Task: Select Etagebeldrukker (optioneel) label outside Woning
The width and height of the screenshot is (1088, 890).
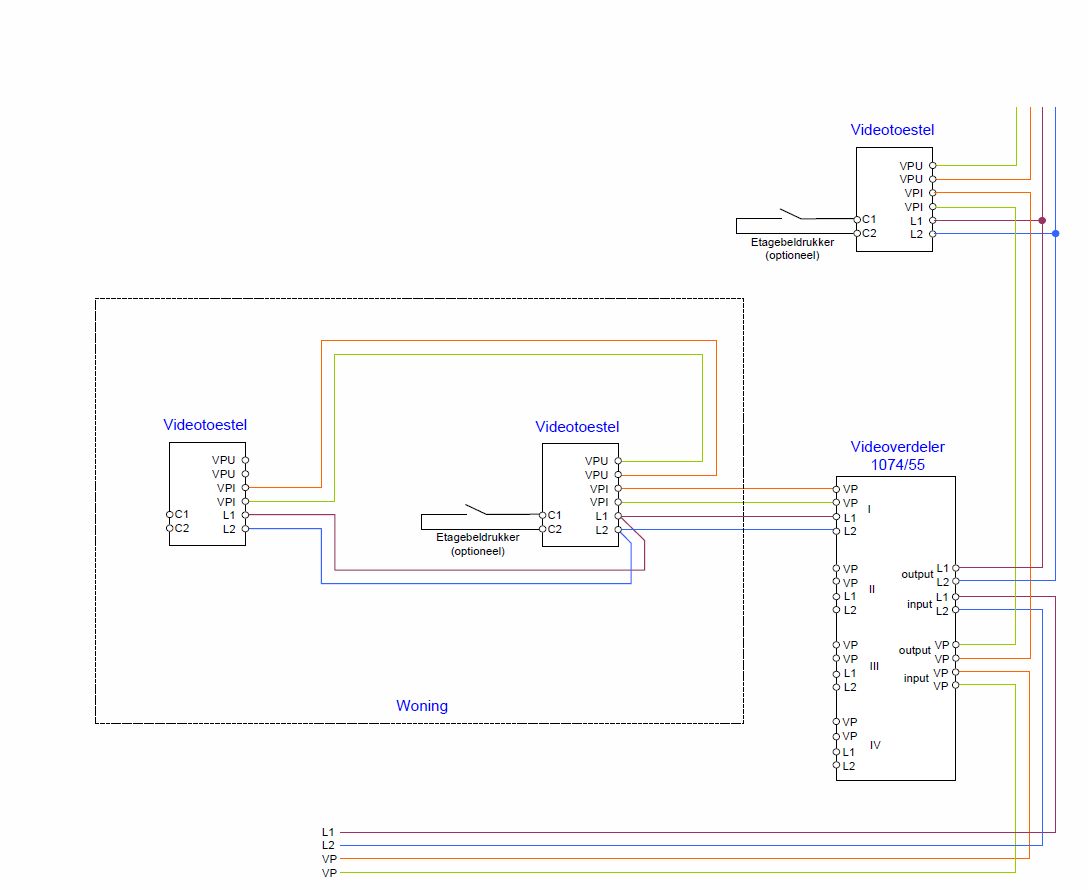Action: click(x=792, y=248)
